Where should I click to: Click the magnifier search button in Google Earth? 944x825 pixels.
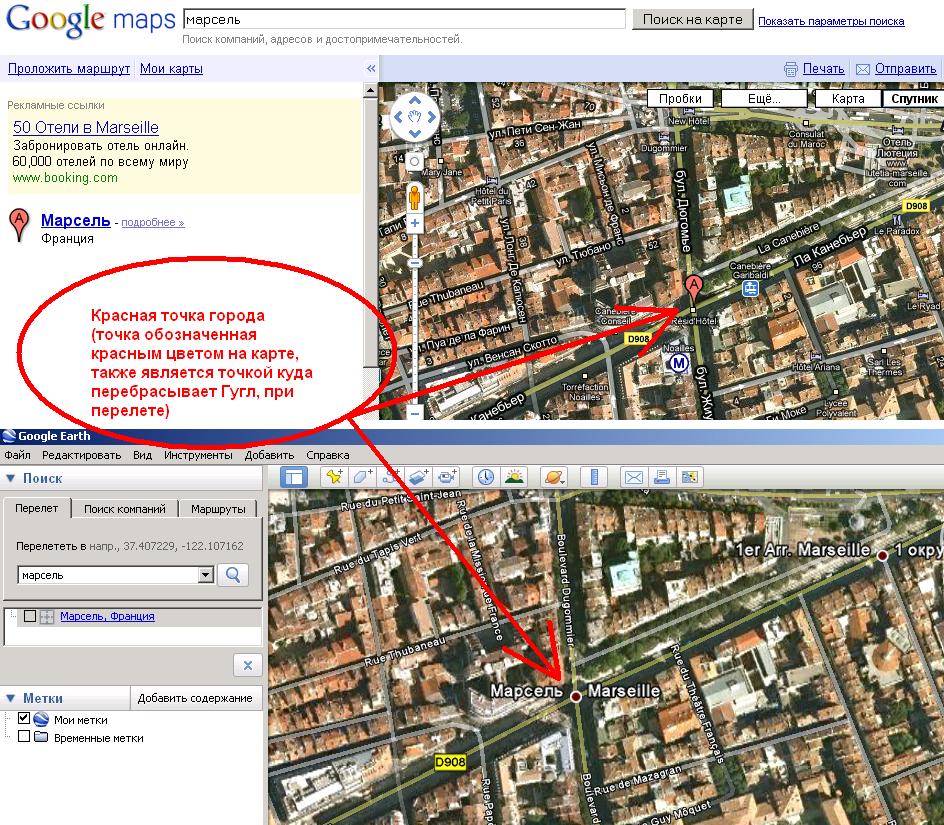pos(232,575)
